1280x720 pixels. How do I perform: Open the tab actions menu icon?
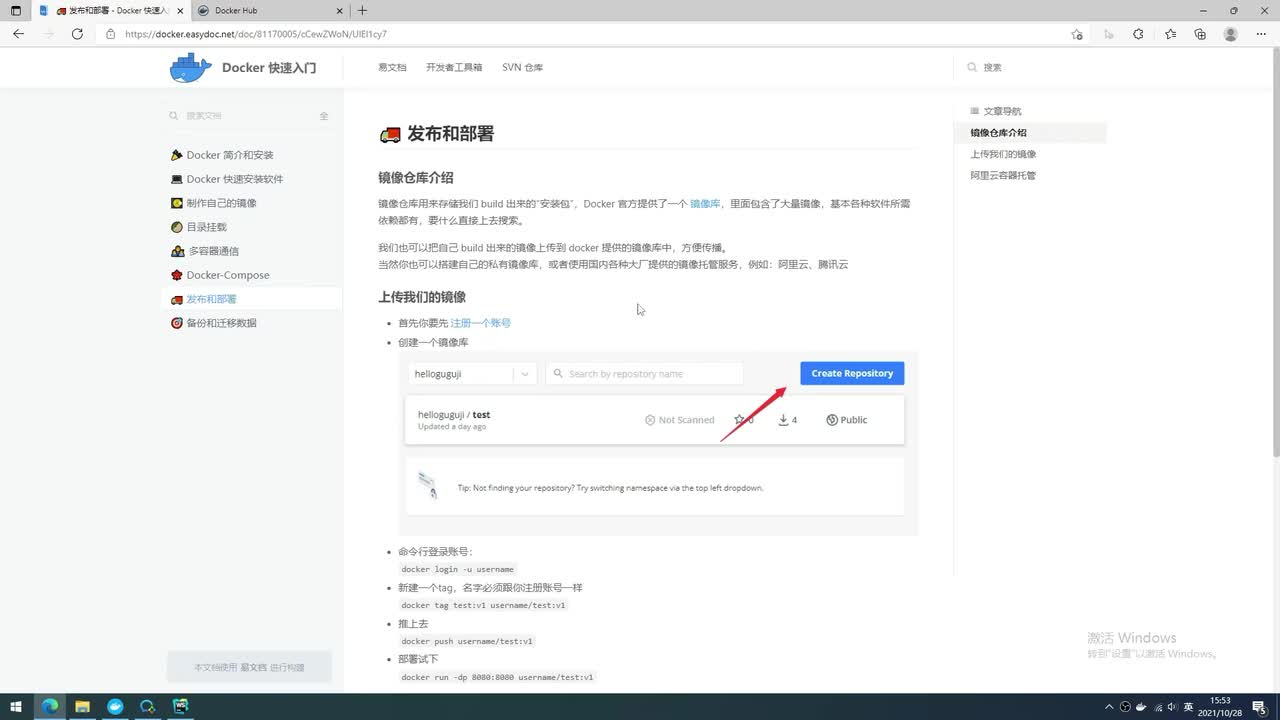point(15,10)
